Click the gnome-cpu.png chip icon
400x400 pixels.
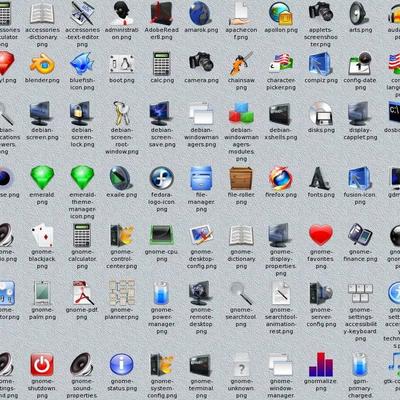(162, 235)
